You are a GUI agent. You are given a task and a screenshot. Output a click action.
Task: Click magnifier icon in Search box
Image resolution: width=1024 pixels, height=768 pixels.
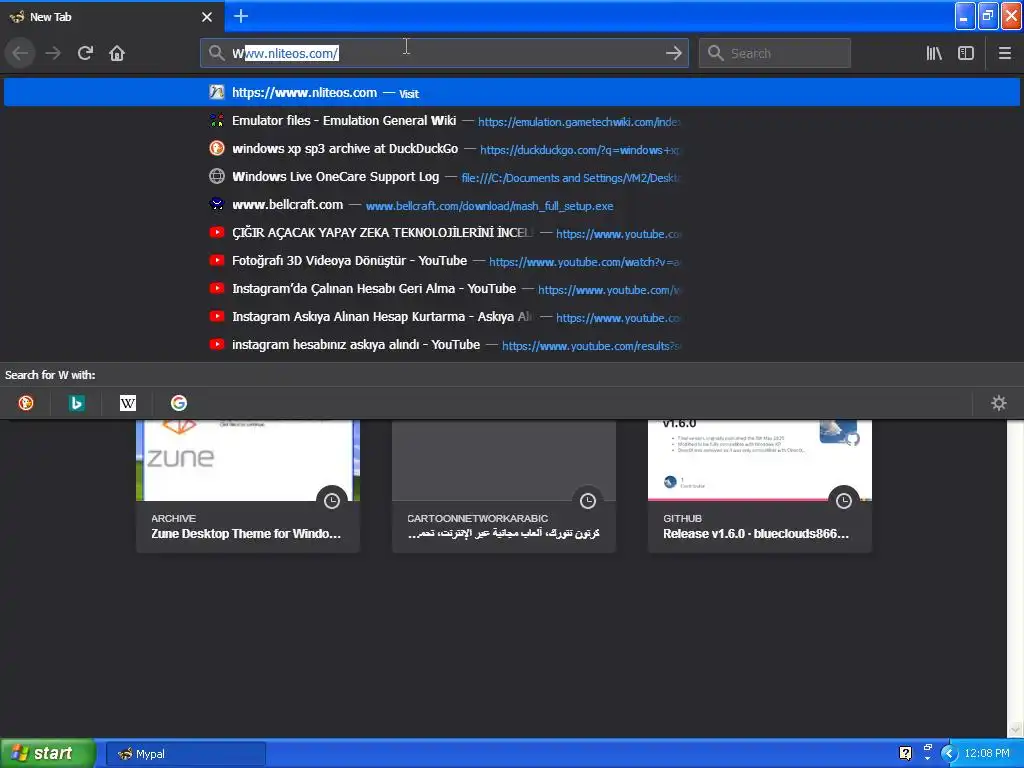pos(716,53)
